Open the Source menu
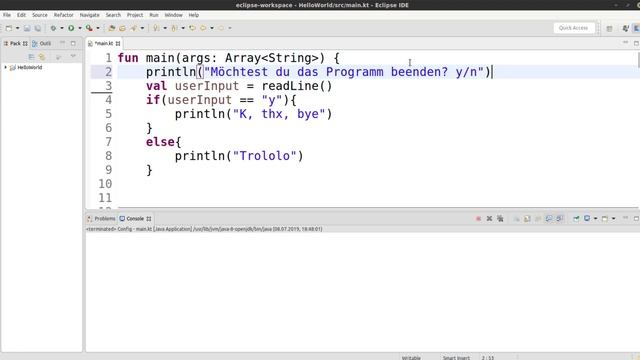The width and height of the screenshot is (640, 360). [x=40, y=15]
